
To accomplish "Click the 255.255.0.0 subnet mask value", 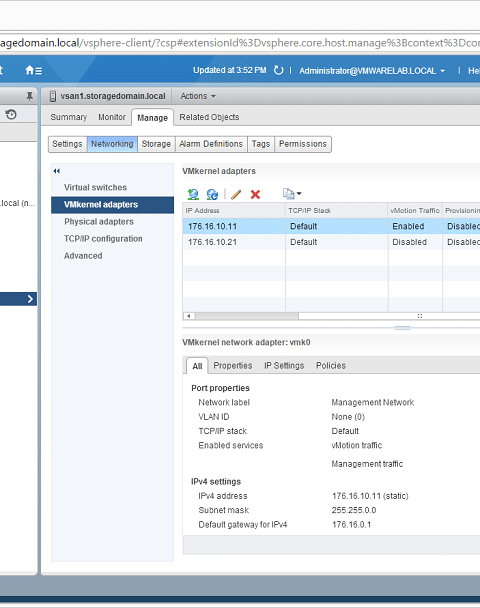I will [x=354, y=510].
